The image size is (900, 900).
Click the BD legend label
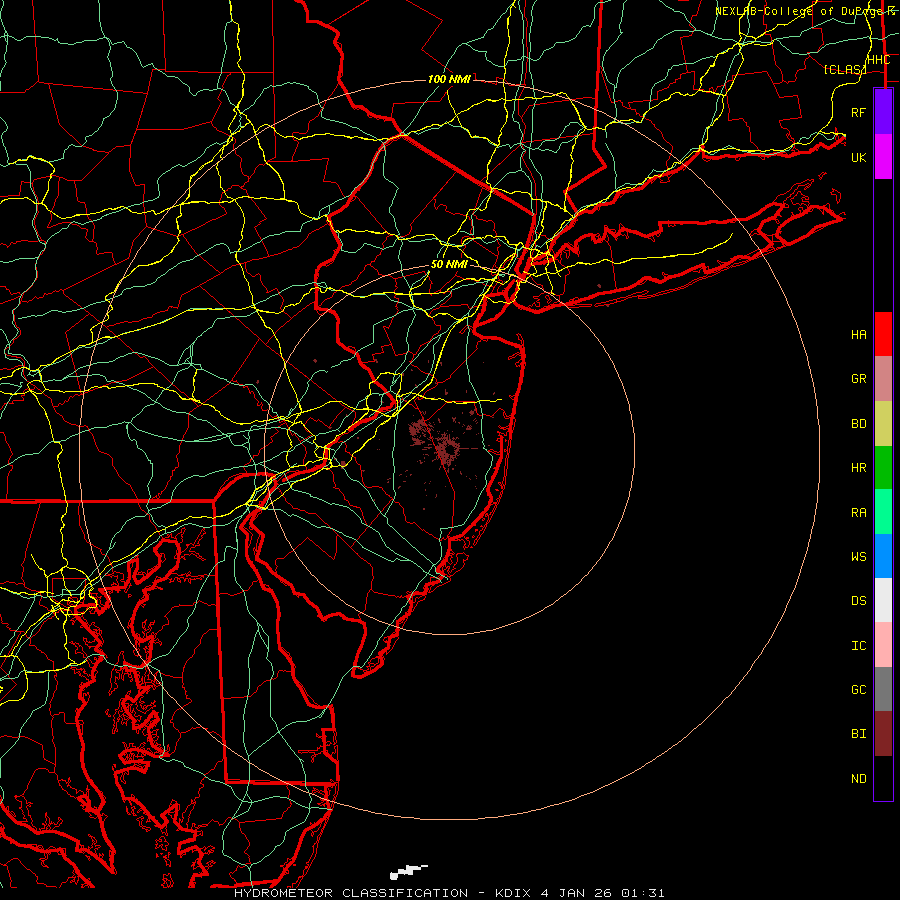(859, 424)
